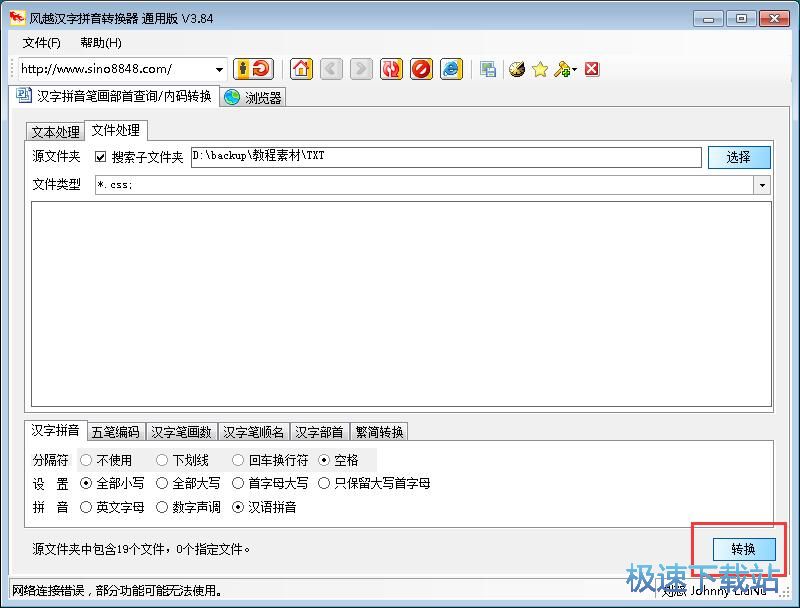This screenshot has height=608, width=800.
Task: Minimize the window
Action: coord(708,19)
